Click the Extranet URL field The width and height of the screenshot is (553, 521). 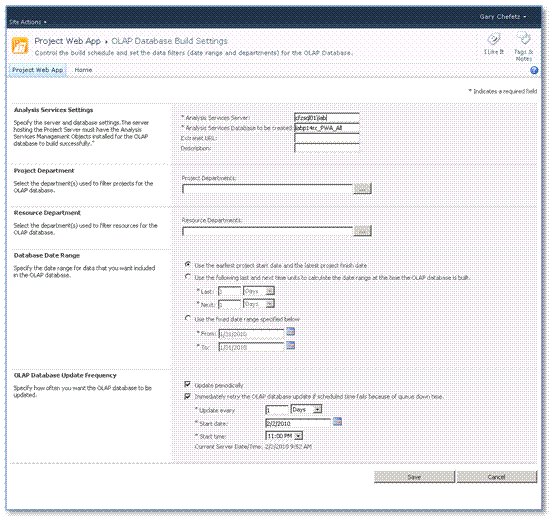pyautogui.click(x=327, y=138)
